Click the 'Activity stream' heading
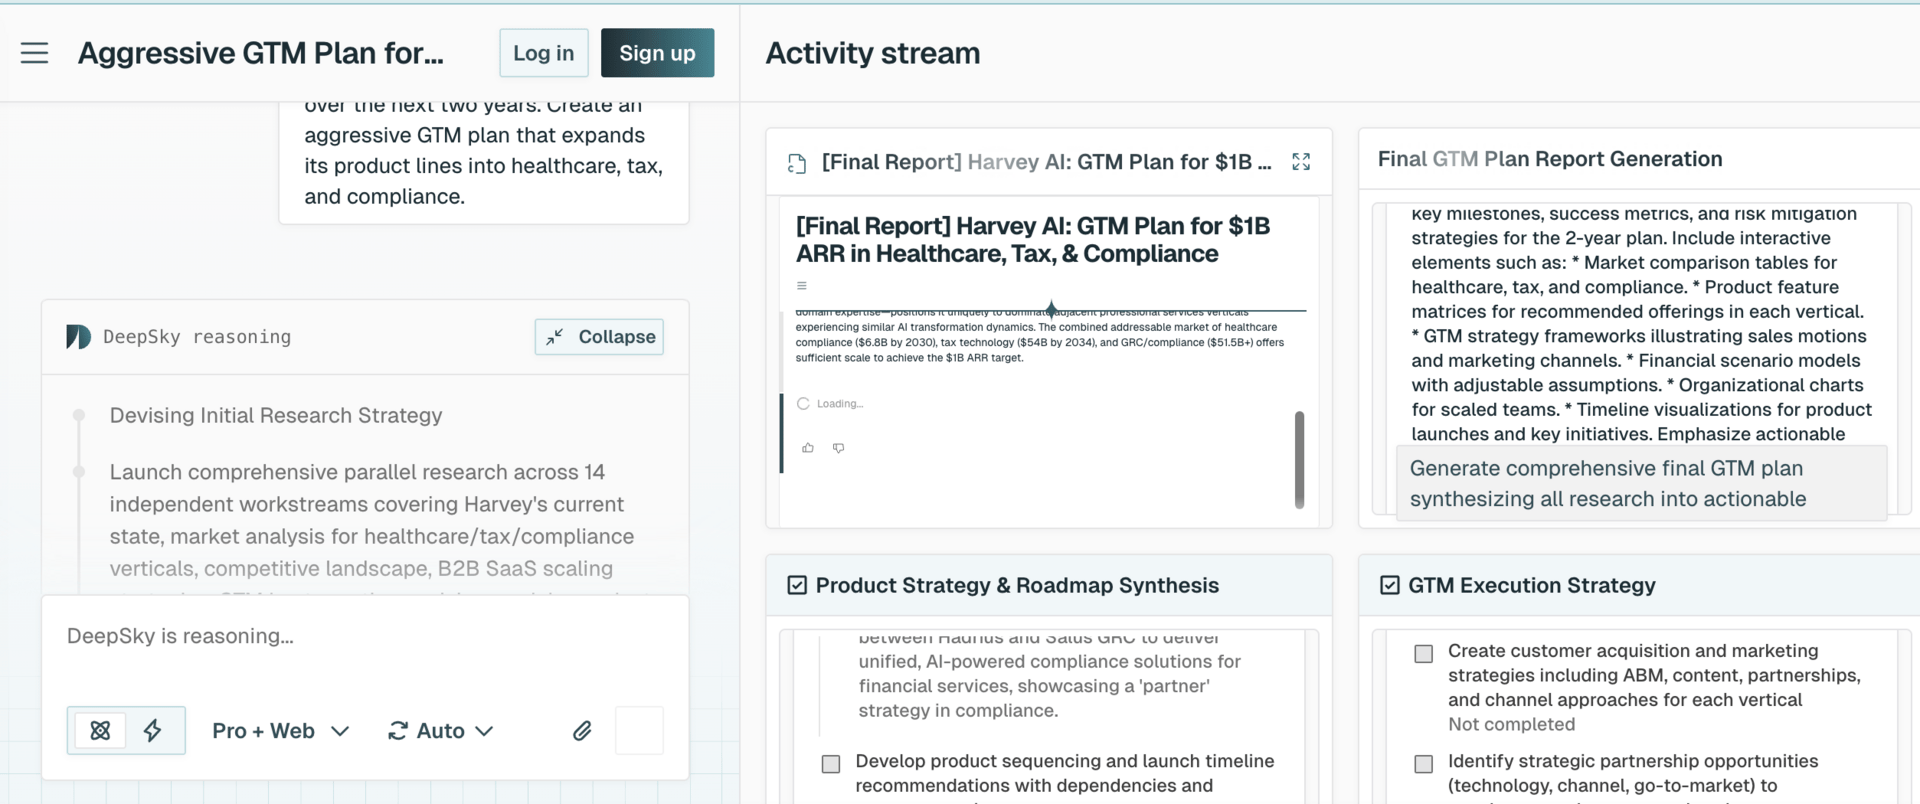1920x804 pixels. [873, 53]
